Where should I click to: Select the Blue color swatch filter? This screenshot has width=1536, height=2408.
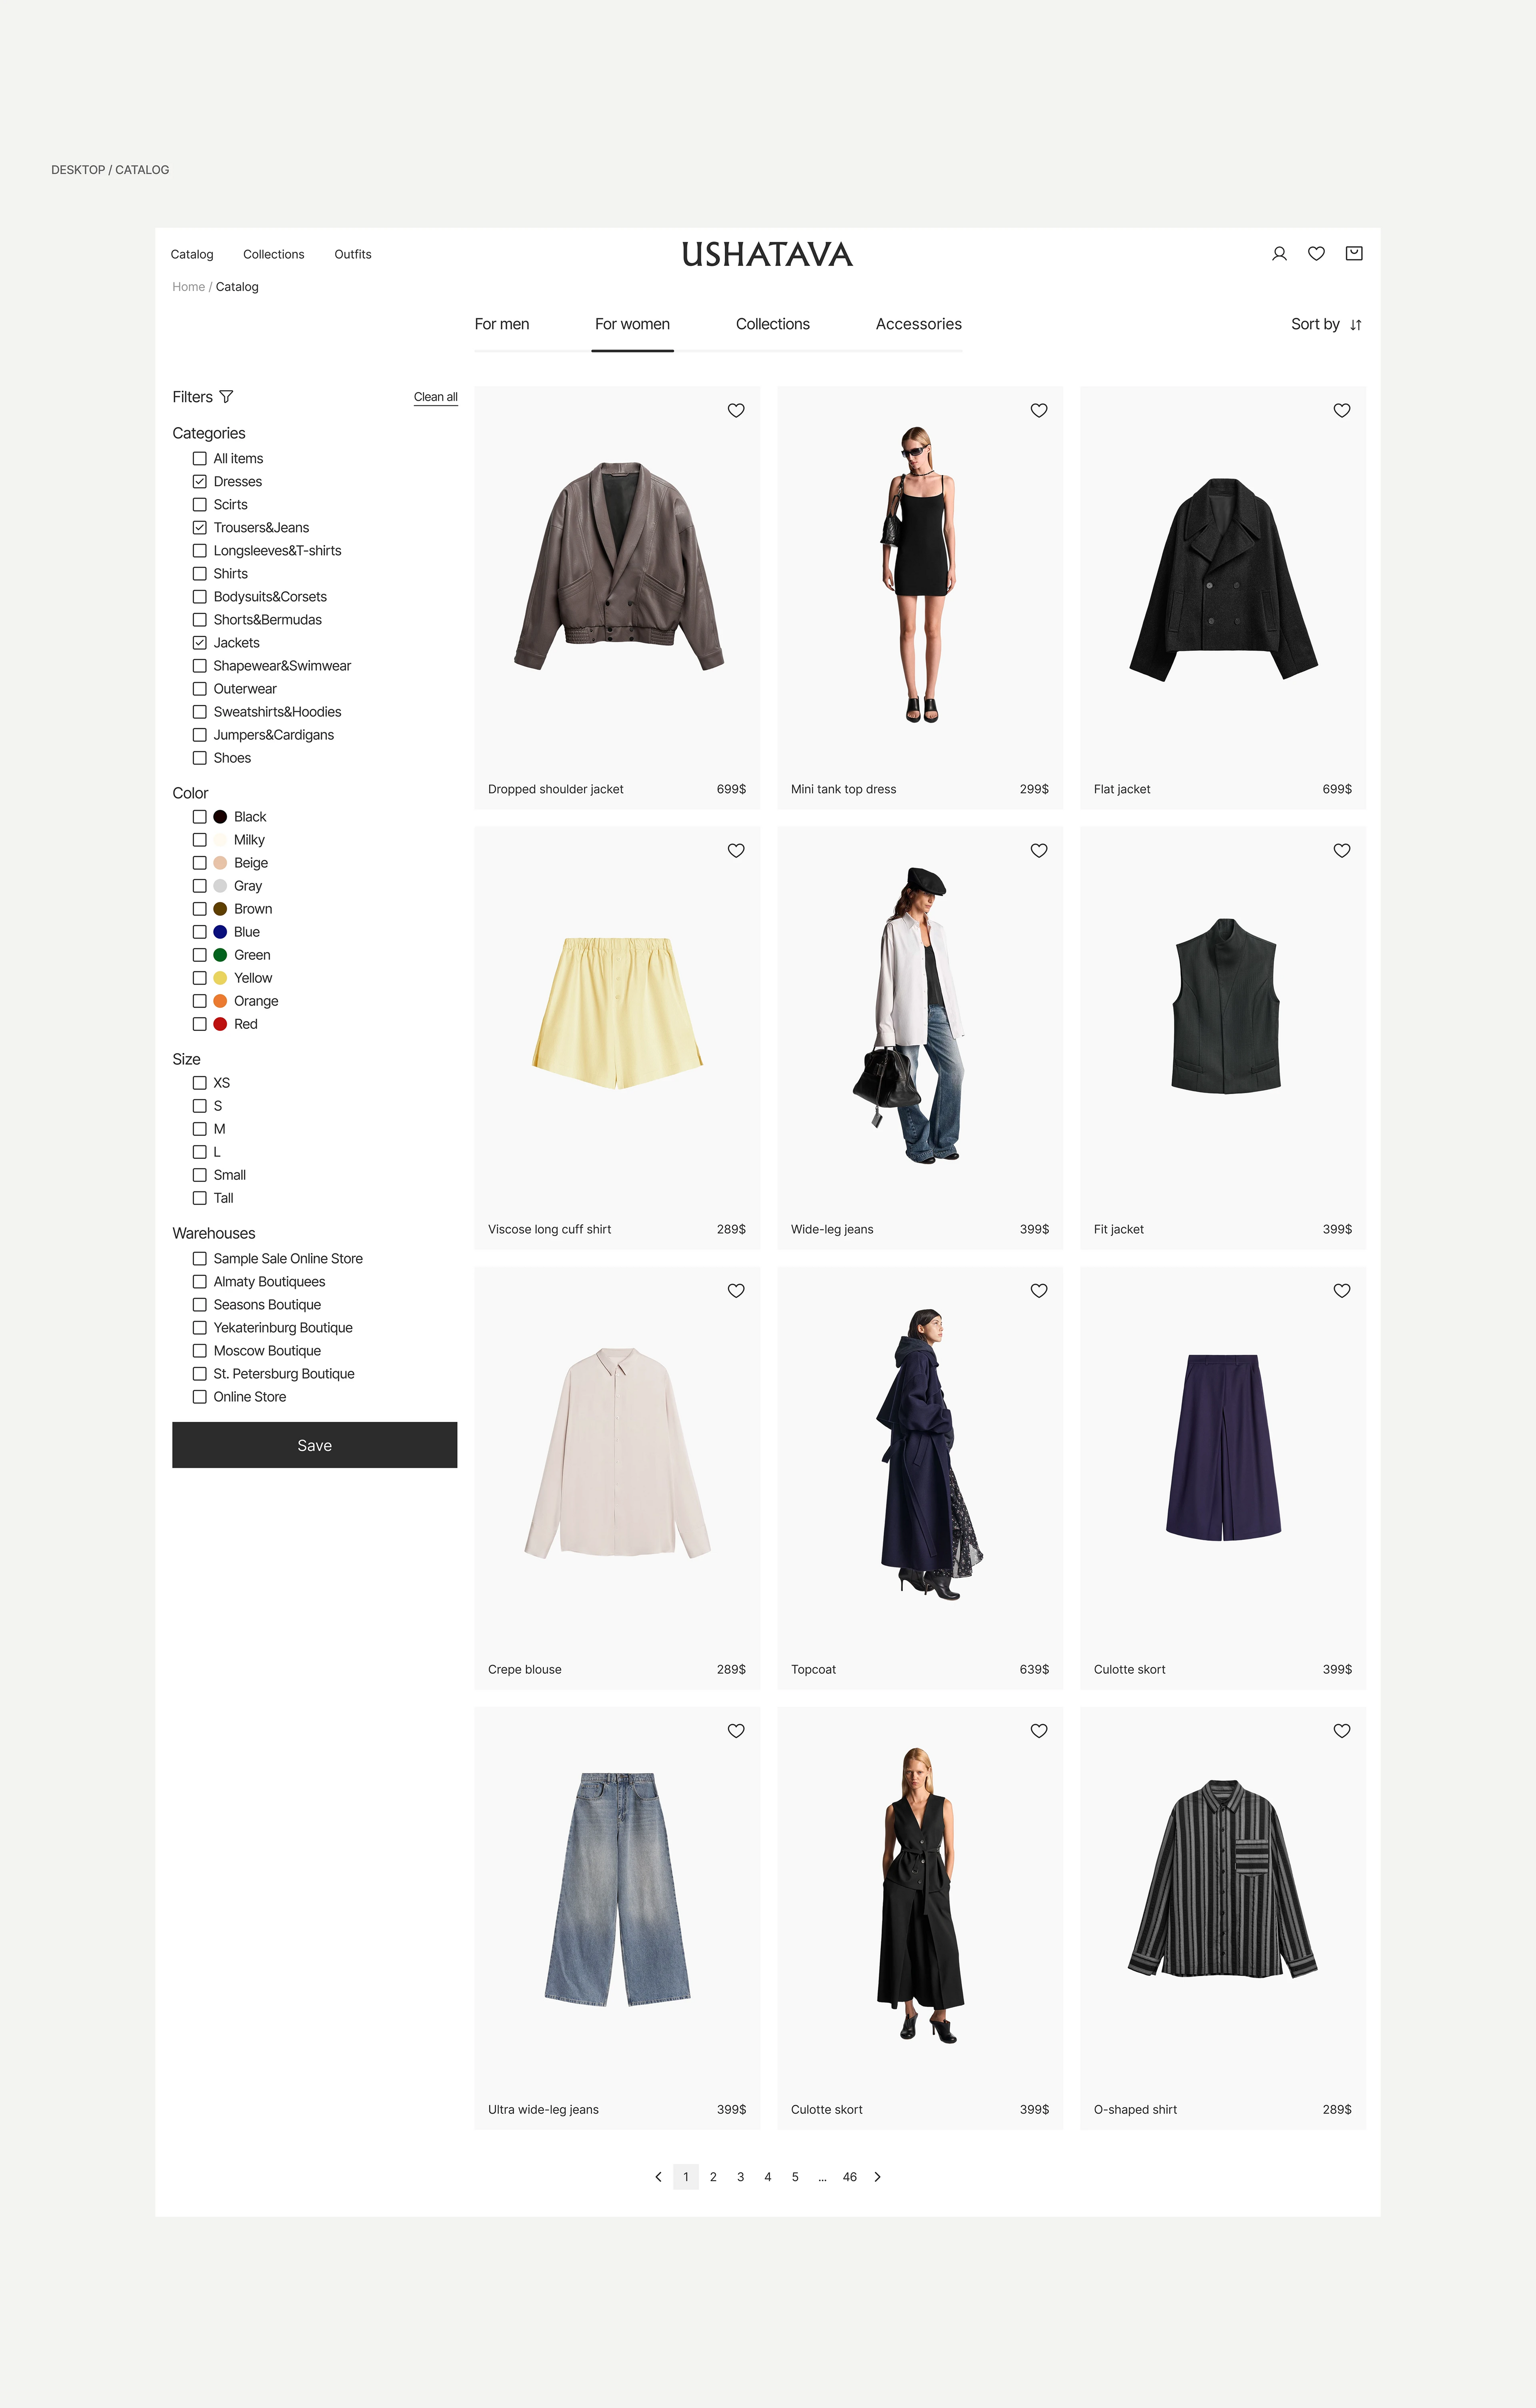point(220,932)
